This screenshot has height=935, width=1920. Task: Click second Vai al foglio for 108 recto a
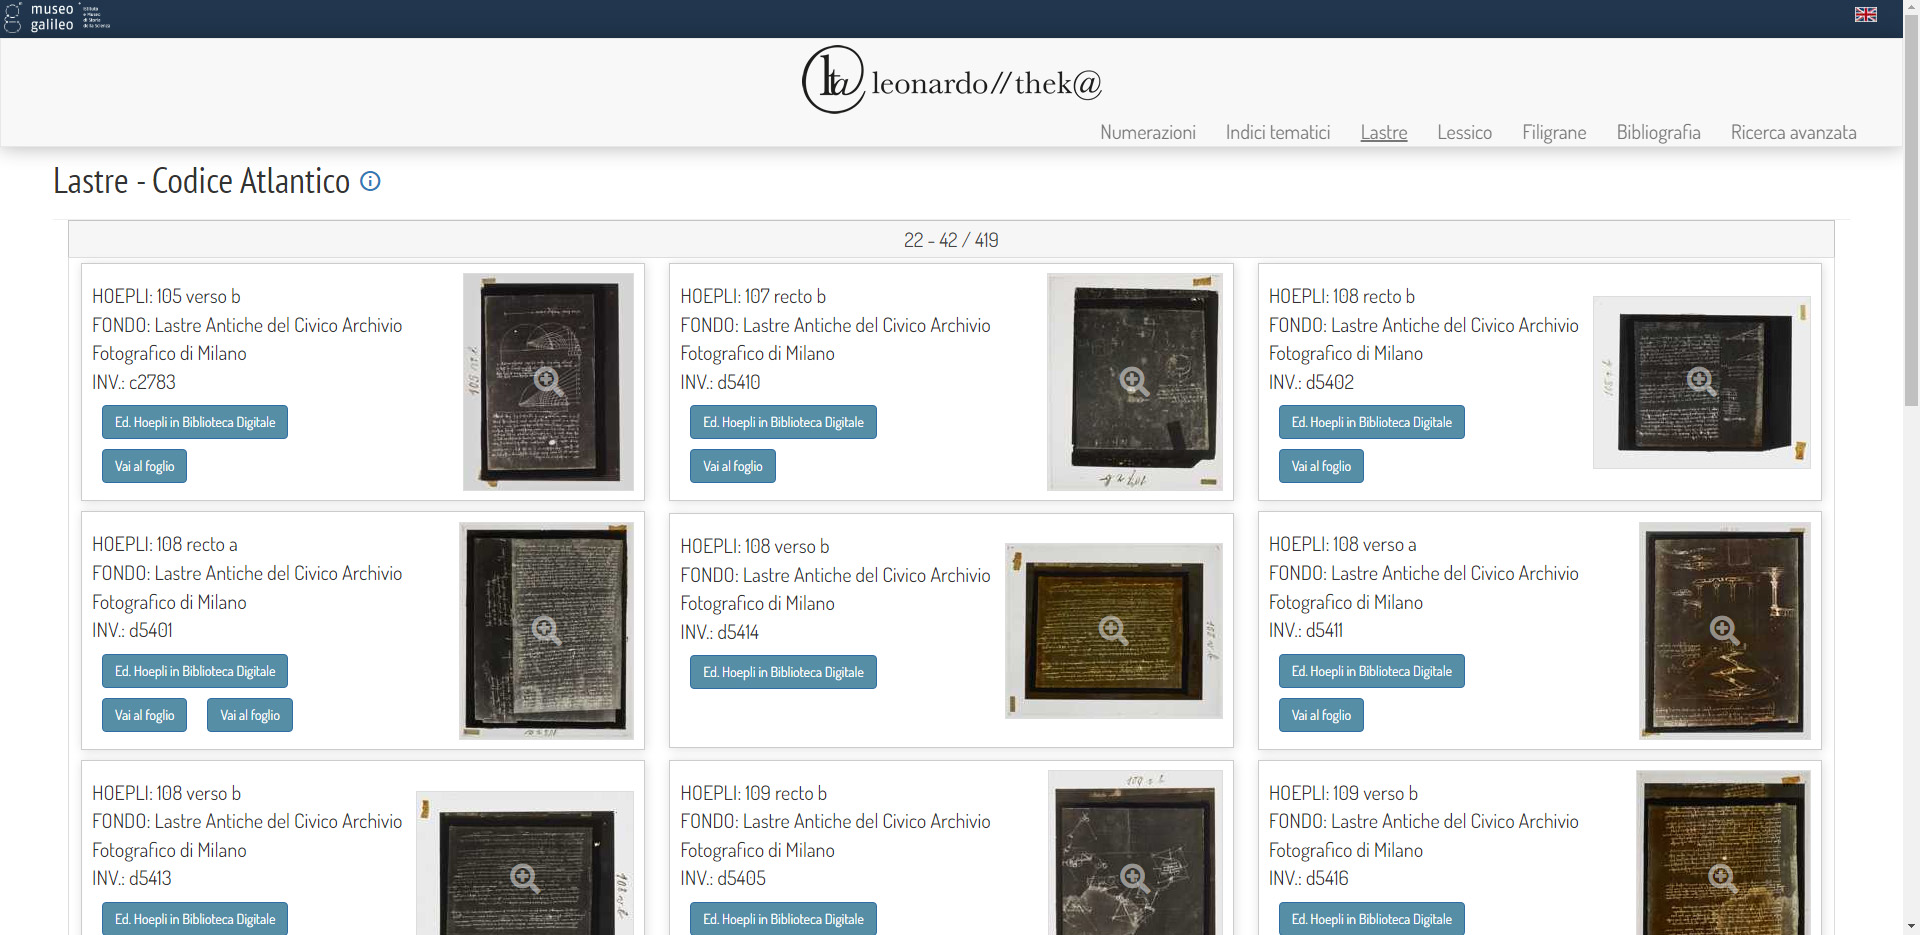(x=250, y=715)
